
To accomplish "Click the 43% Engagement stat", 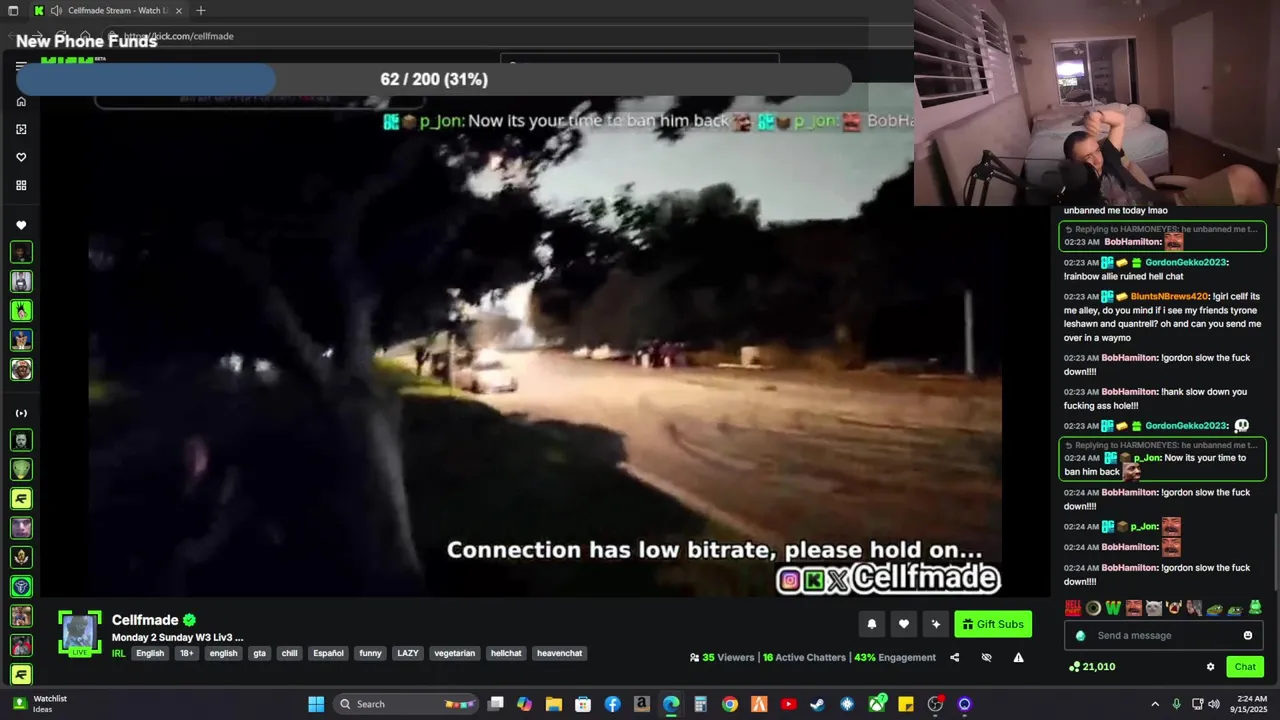I will pos(895,657).
